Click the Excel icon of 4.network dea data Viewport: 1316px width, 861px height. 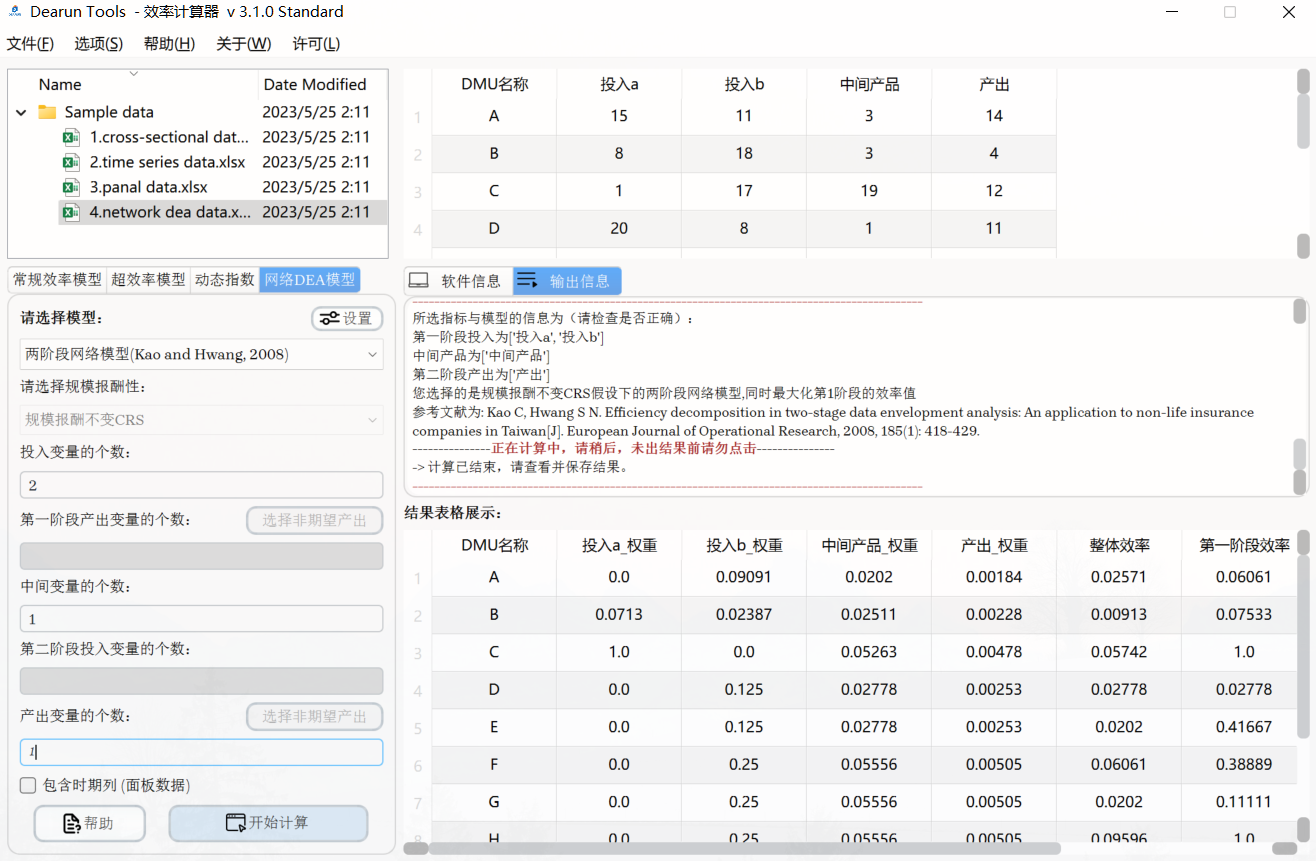point(70,212)
